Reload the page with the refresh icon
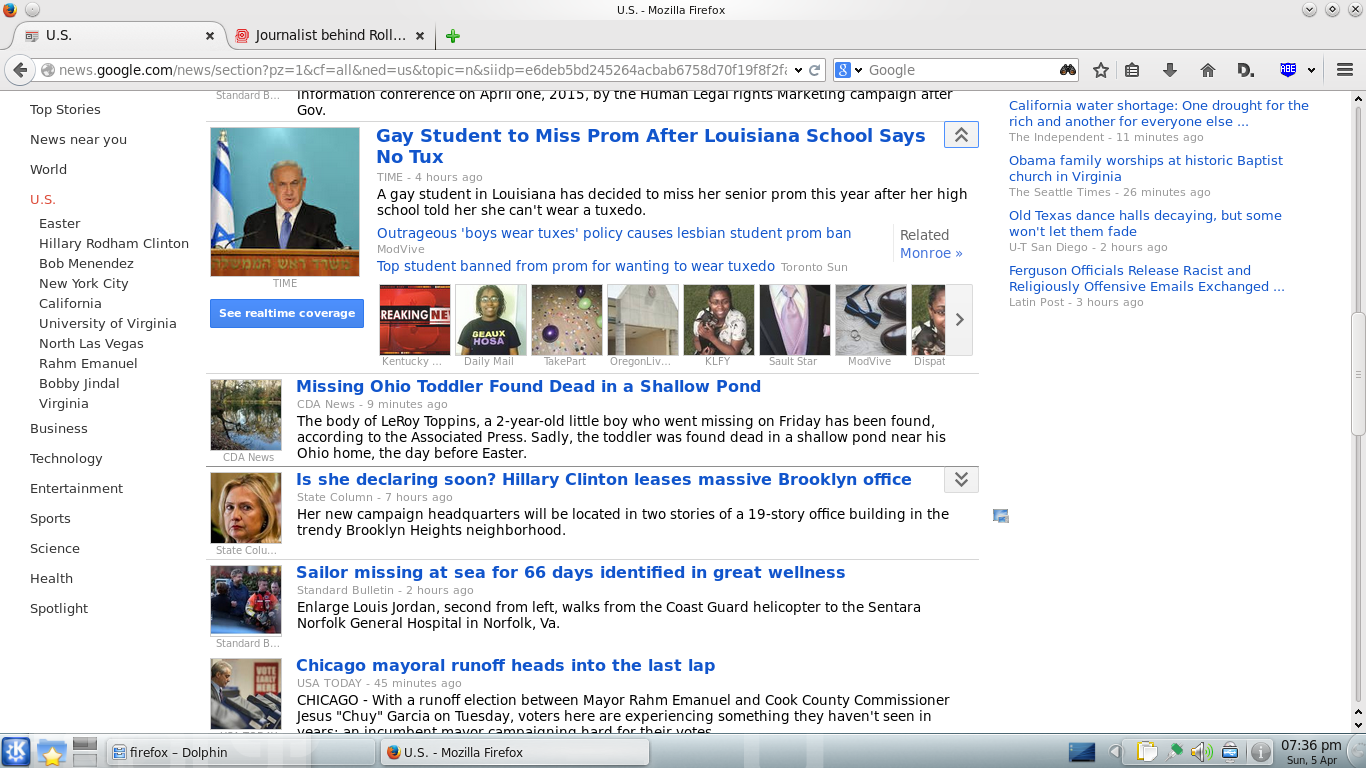The height and width of the screenshot is (768, 1366). tap(815, 70)
